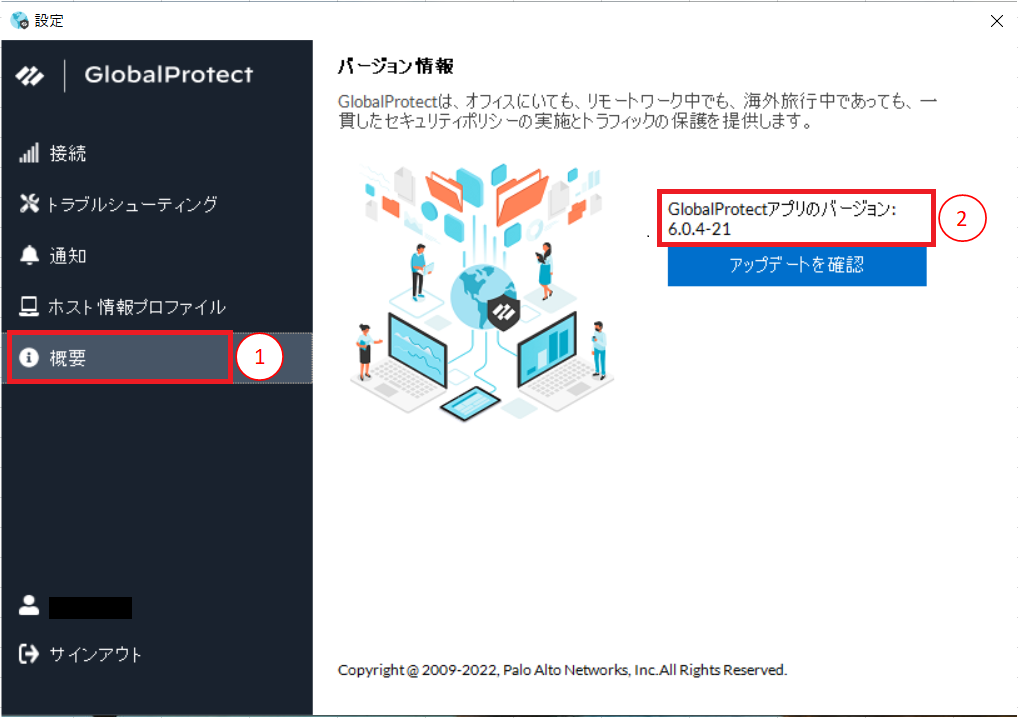Click the サインアウト link
This screenshot has width=1018, height=718.
(95, 654)
